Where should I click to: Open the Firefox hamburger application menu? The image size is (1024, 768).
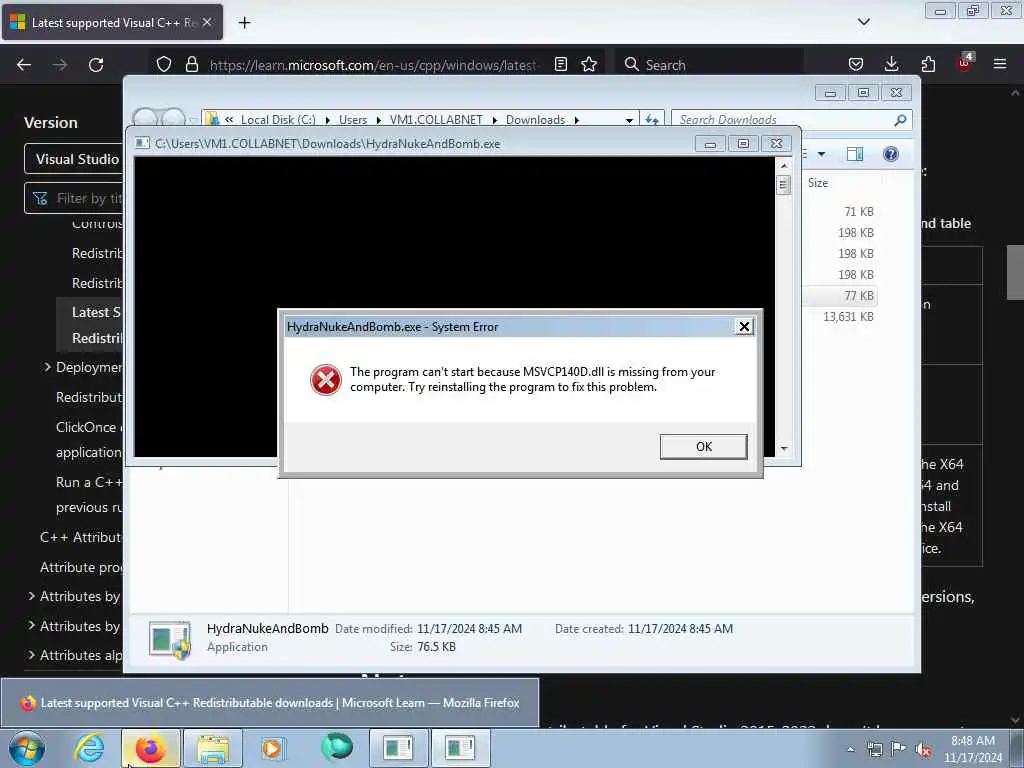1000,64
